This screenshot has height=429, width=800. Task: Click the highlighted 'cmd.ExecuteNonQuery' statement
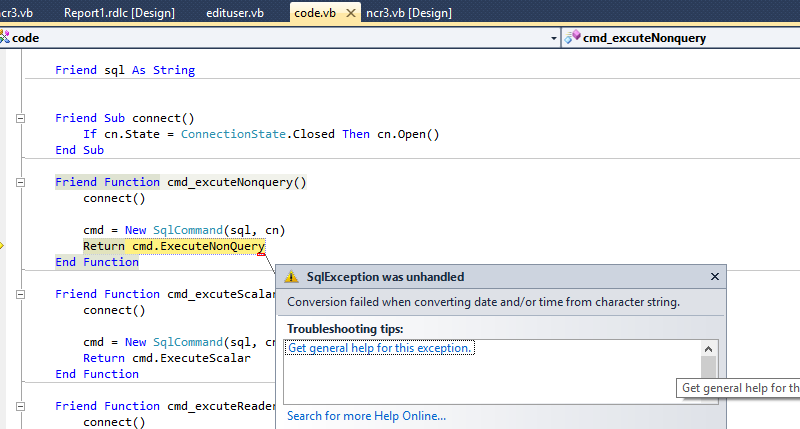click(198, 246)
